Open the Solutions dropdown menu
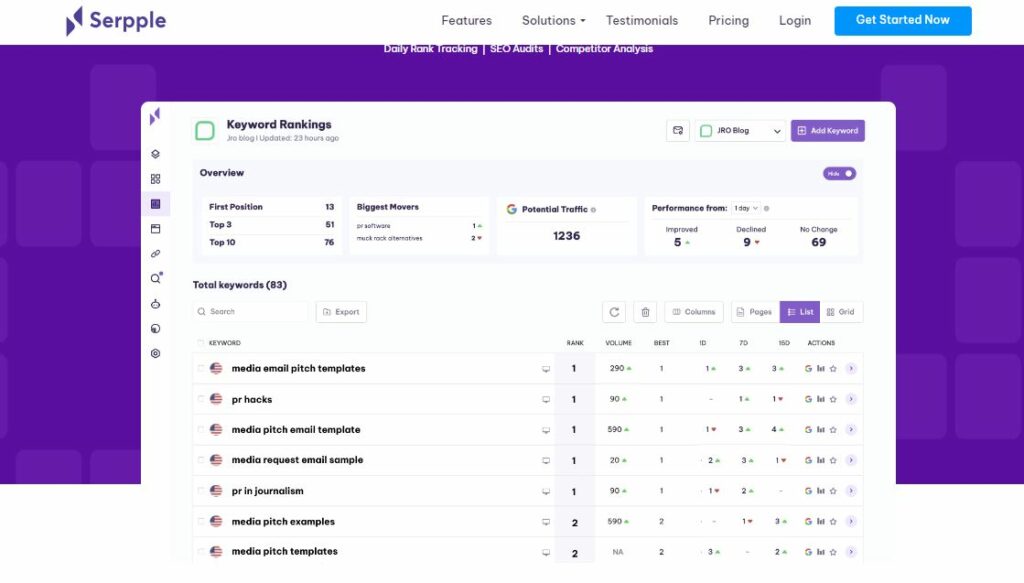 tap(553, 21)
